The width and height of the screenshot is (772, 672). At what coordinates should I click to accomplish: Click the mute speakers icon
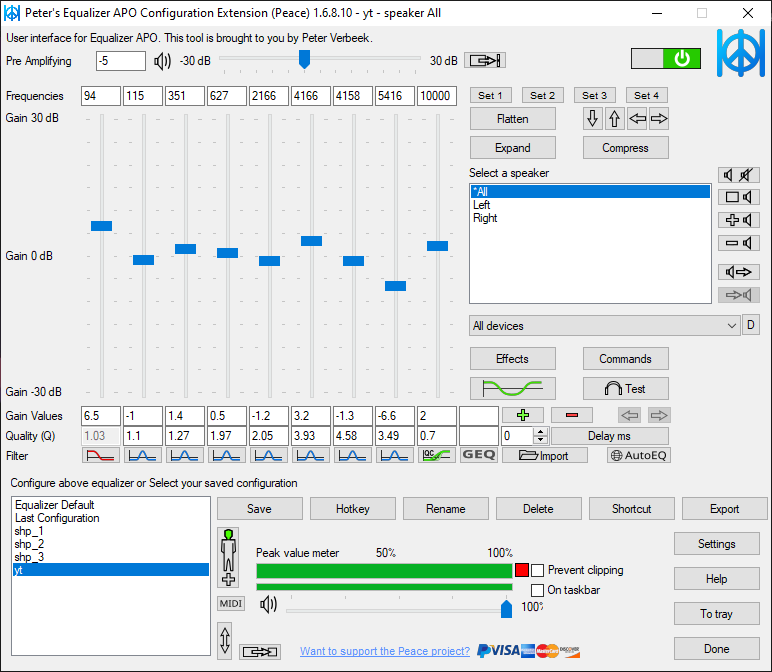point(739,175)
